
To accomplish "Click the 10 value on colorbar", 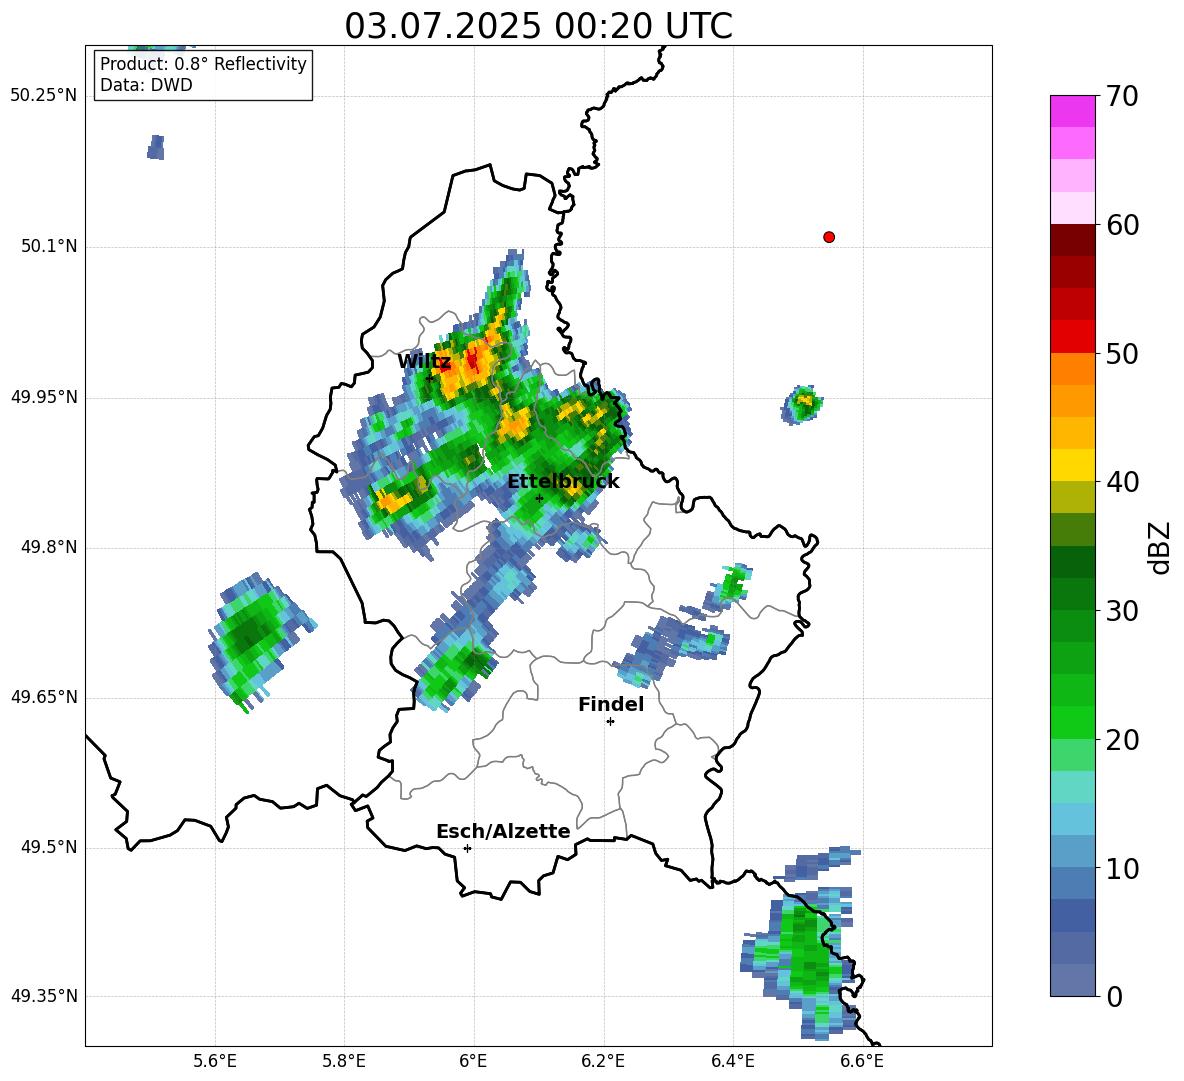I will [1122, 868].
